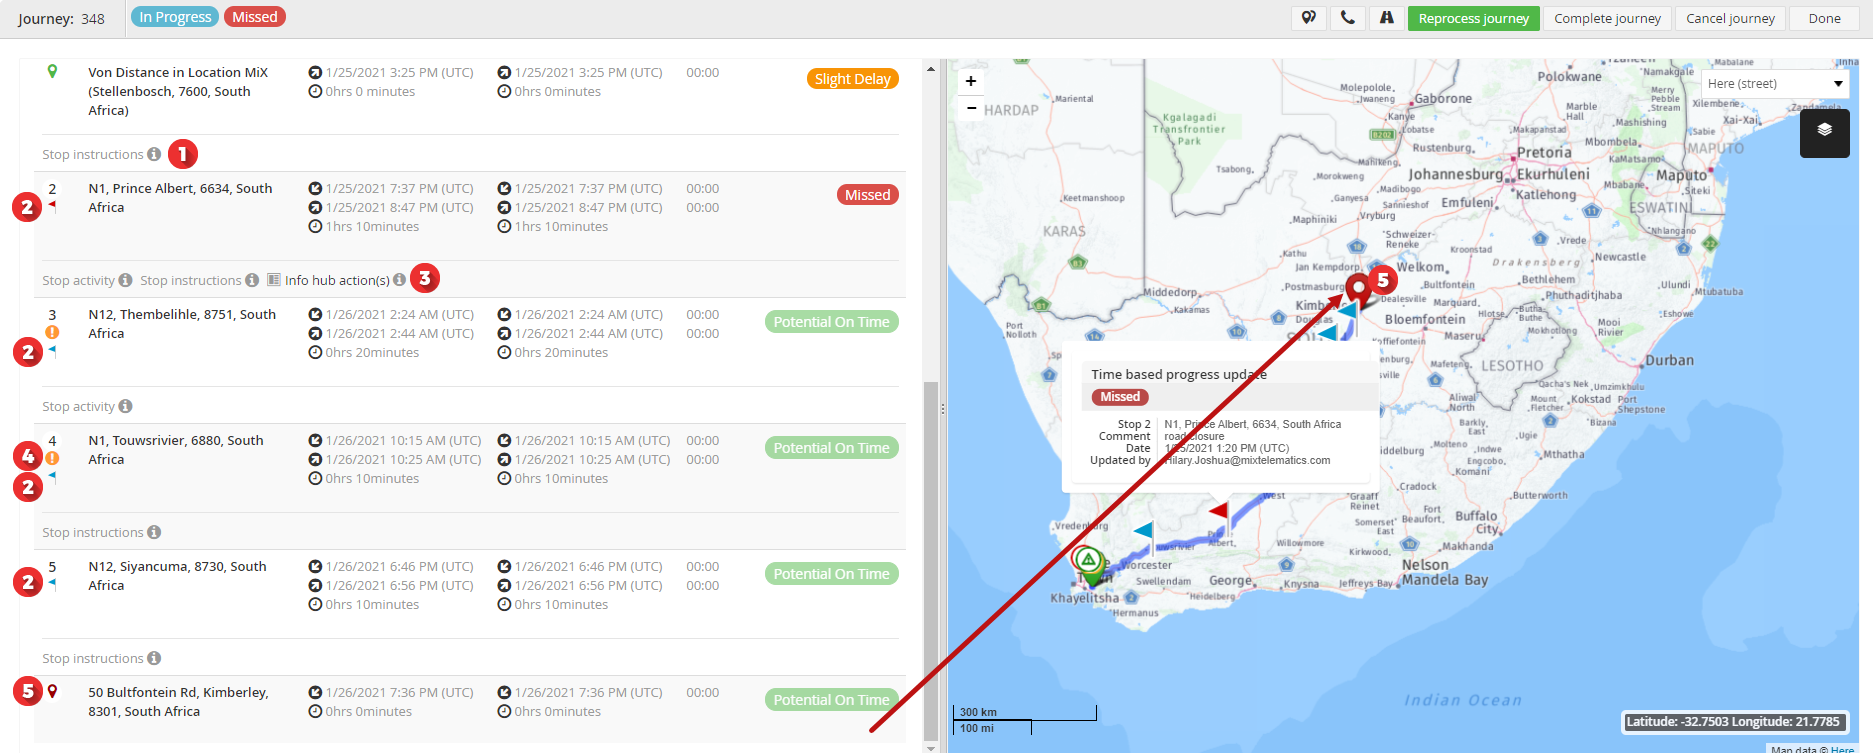
Task: Click the Latitude Longitude coordinates readout
Action: click(x=1733, y=721)
